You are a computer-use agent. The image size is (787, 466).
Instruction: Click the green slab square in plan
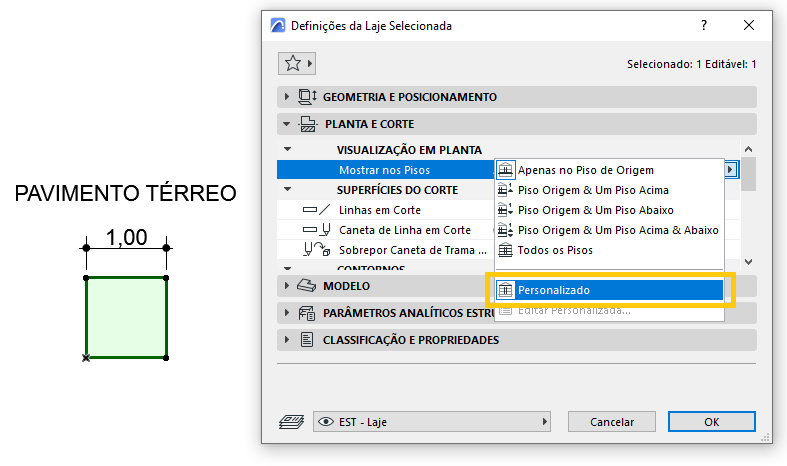[125, 317]
